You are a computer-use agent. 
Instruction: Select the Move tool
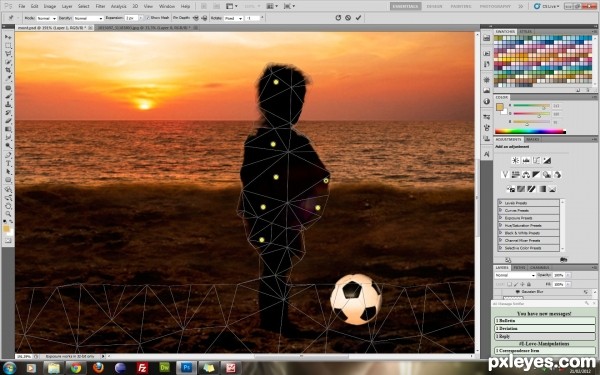[8, 37]
